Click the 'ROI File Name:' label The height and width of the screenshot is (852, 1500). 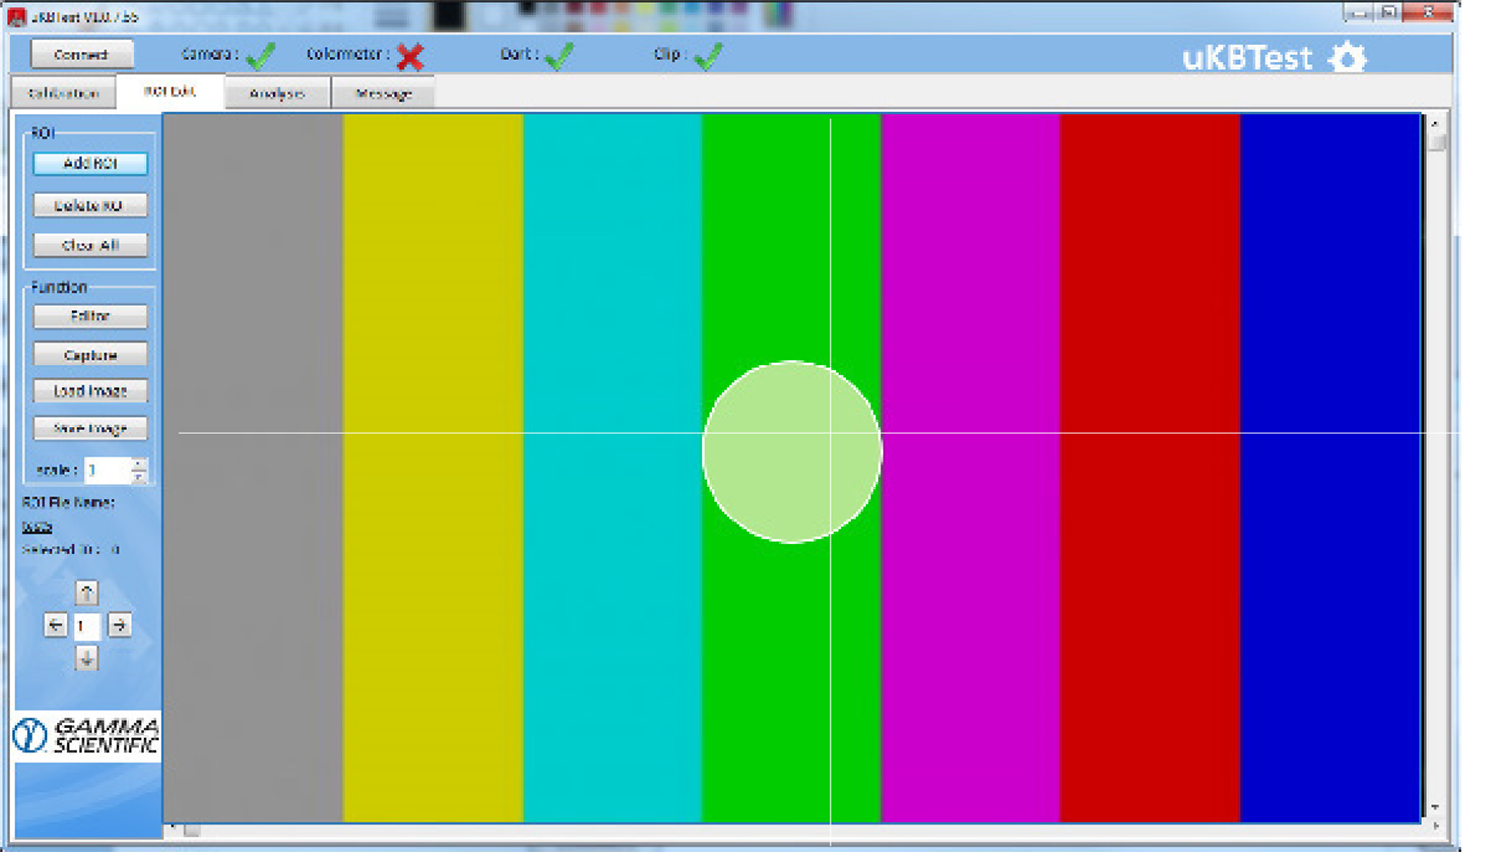[x=68, y=502]
